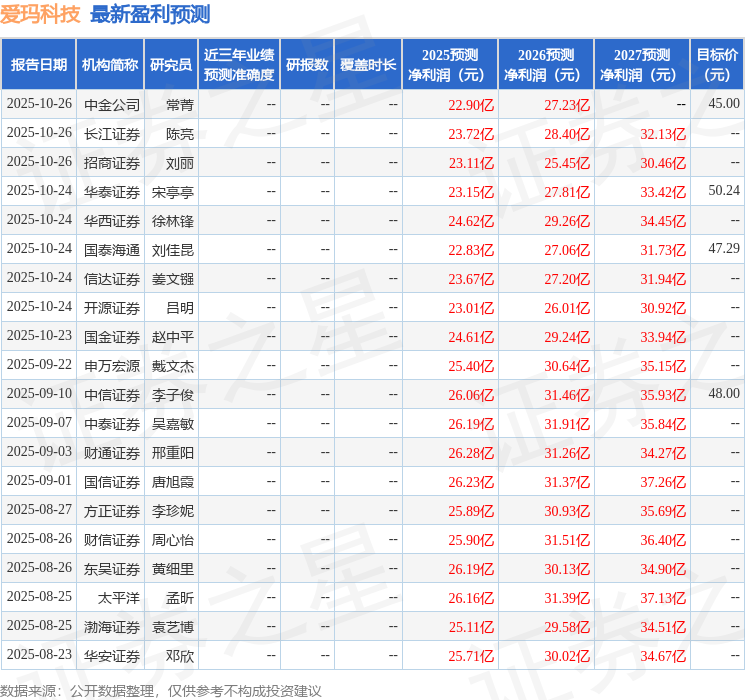Screen dimensions: 745x700
Task: Click the 爱玛科技 stock name title
Action: click(41, 14)
